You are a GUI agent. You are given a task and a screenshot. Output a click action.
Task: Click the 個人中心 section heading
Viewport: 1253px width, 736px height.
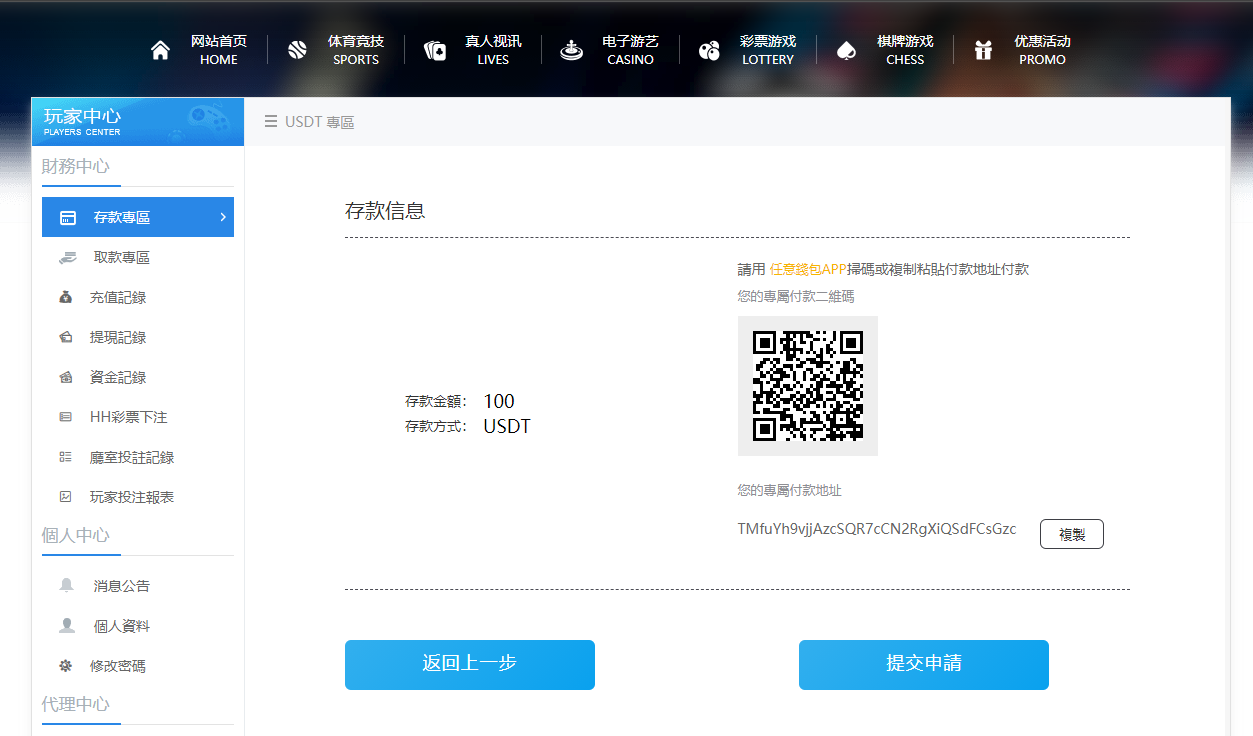[x=76, y=535]
